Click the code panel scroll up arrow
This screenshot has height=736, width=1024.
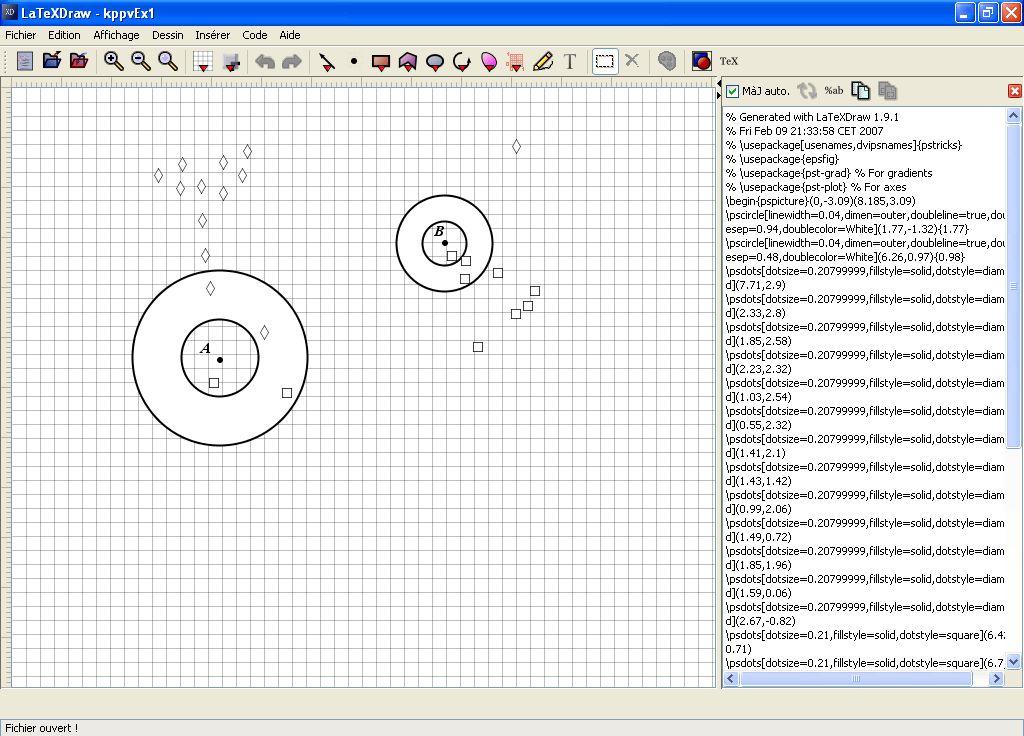click(x=1013, y=116)
